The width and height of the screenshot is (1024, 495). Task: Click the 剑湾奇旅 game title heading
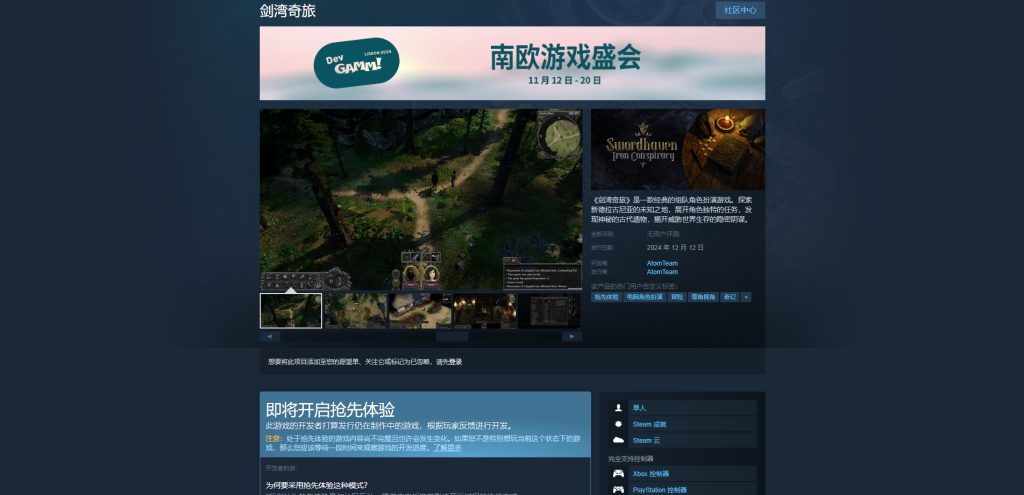[x=287, y=11]
